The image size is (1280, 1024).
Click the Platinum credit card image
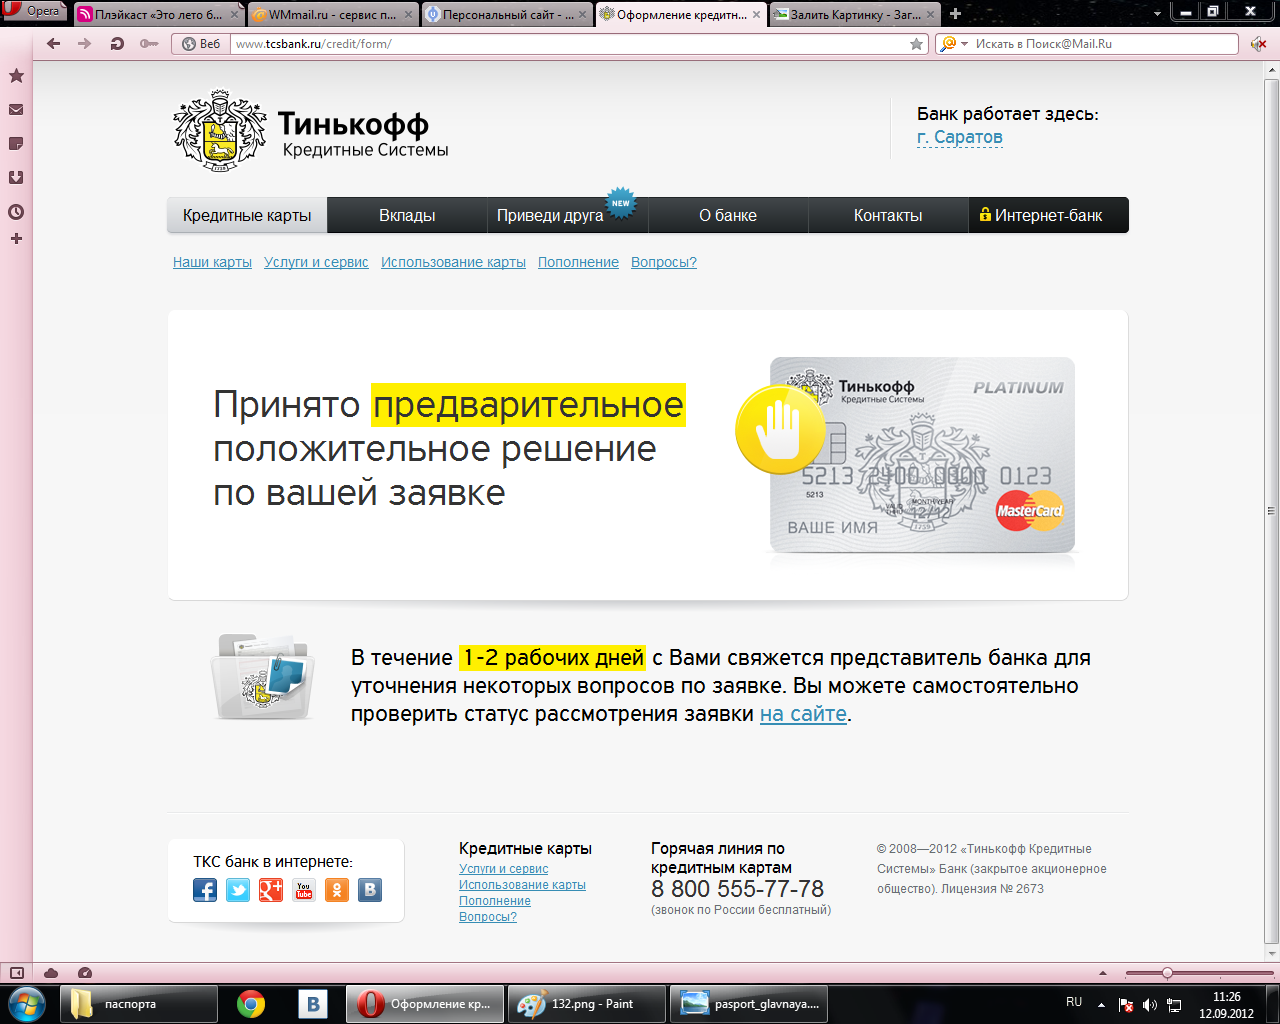coord(922,455)
